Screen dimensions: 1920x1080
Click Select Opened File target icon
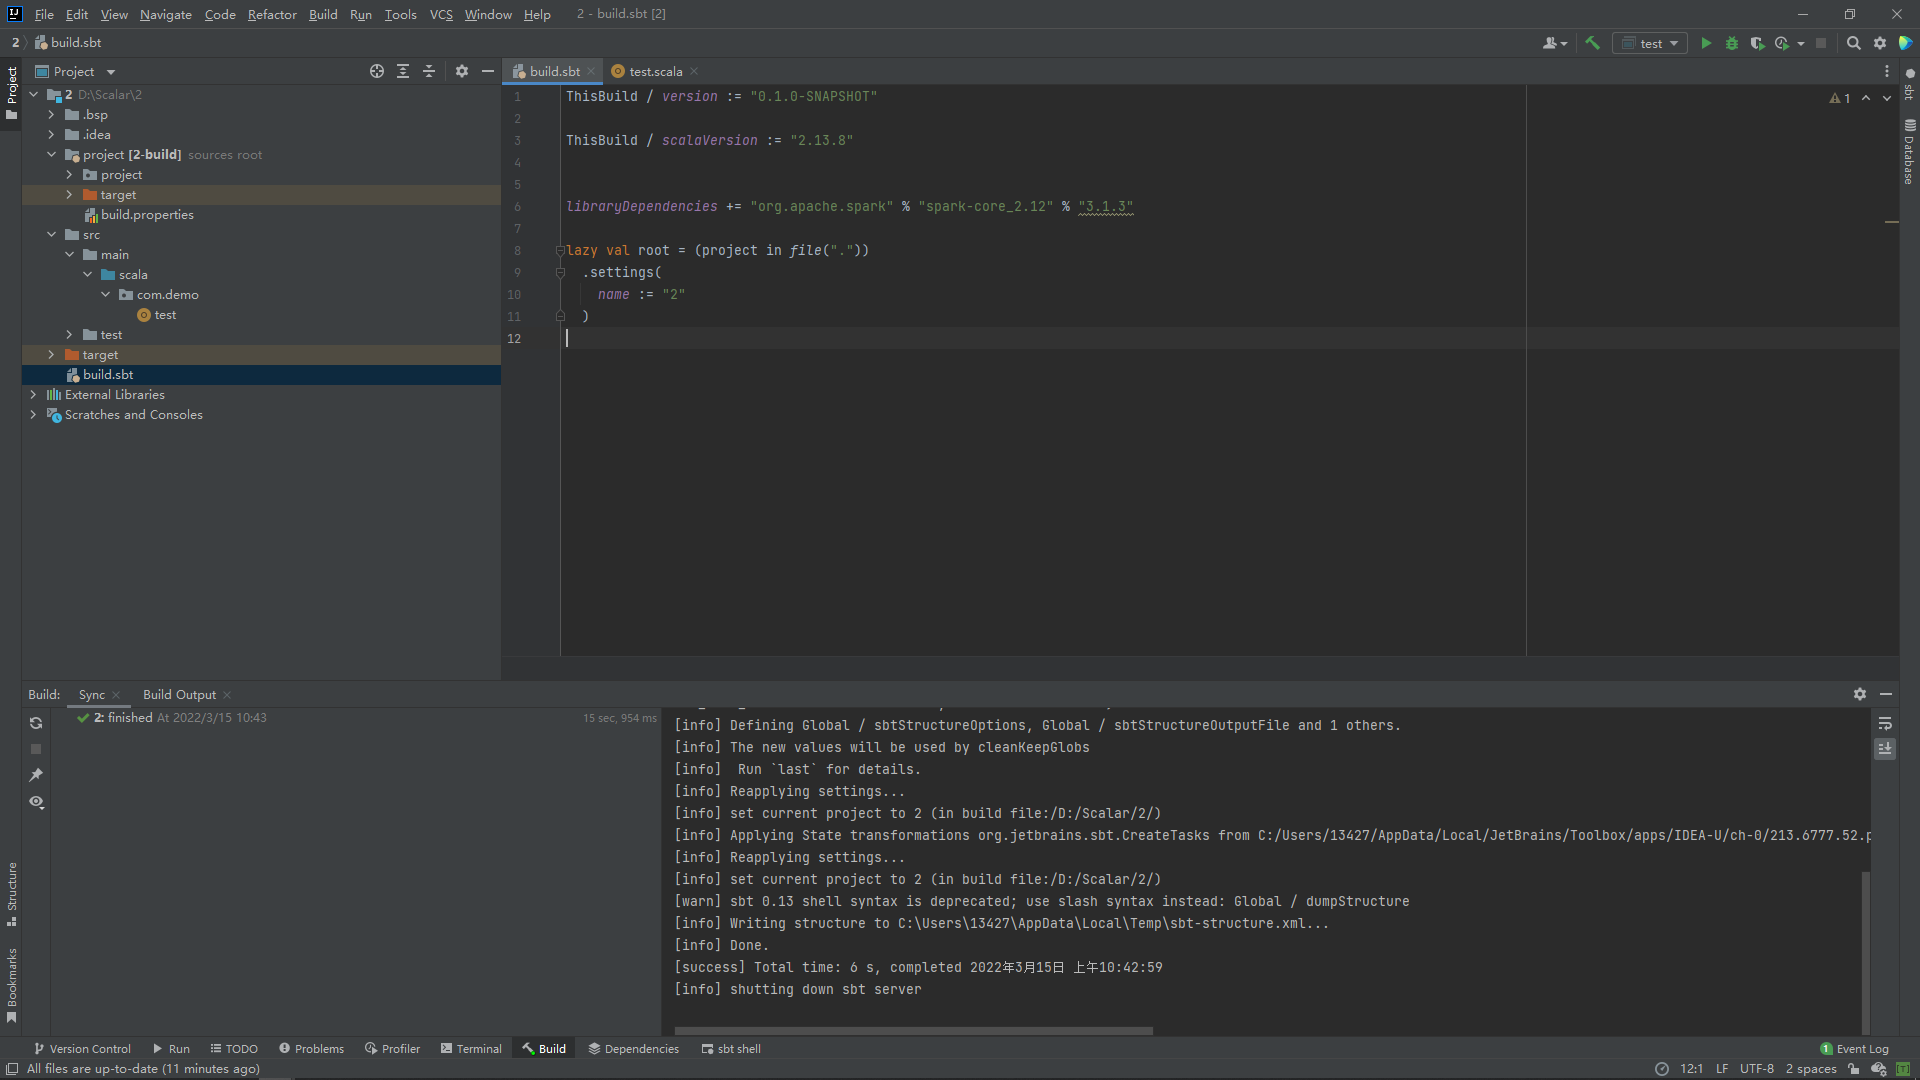[x=377, y=71]
